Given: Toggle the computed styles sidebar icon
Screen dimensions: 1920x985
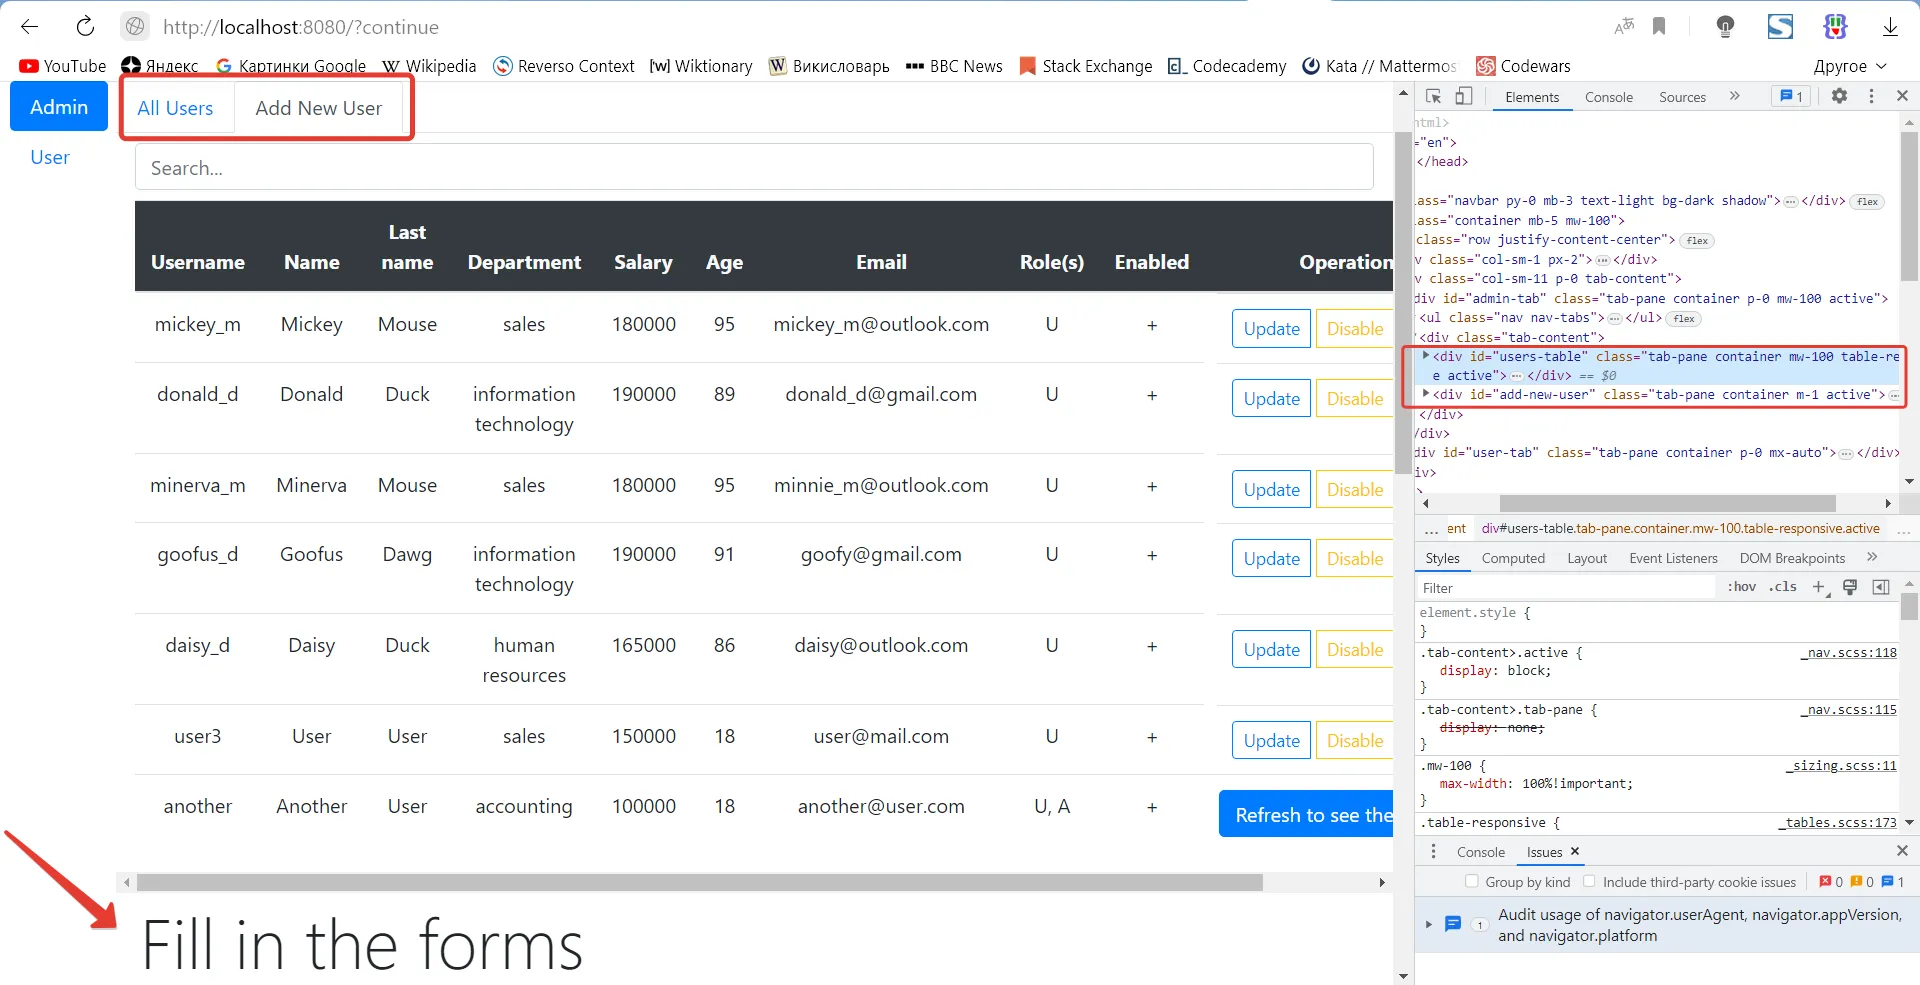Looking at the screenshot, I should pyautogui.click(x=1881, y=587).
